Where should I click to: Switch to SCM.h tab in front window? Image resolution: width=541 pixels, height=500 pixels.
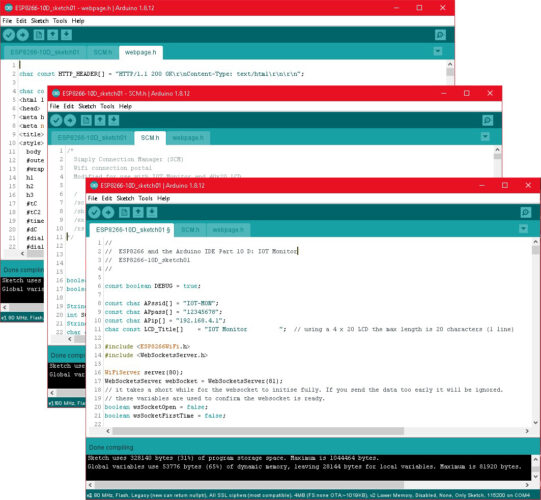pos(190,230)
